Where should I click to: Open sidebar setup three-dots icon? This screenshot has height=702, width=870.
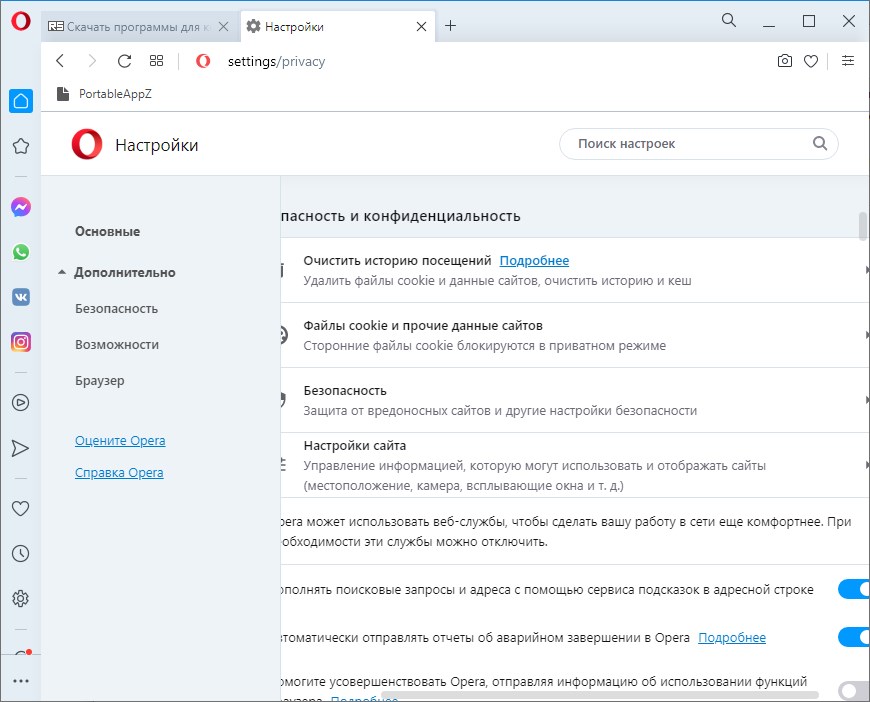click(21, 681)
